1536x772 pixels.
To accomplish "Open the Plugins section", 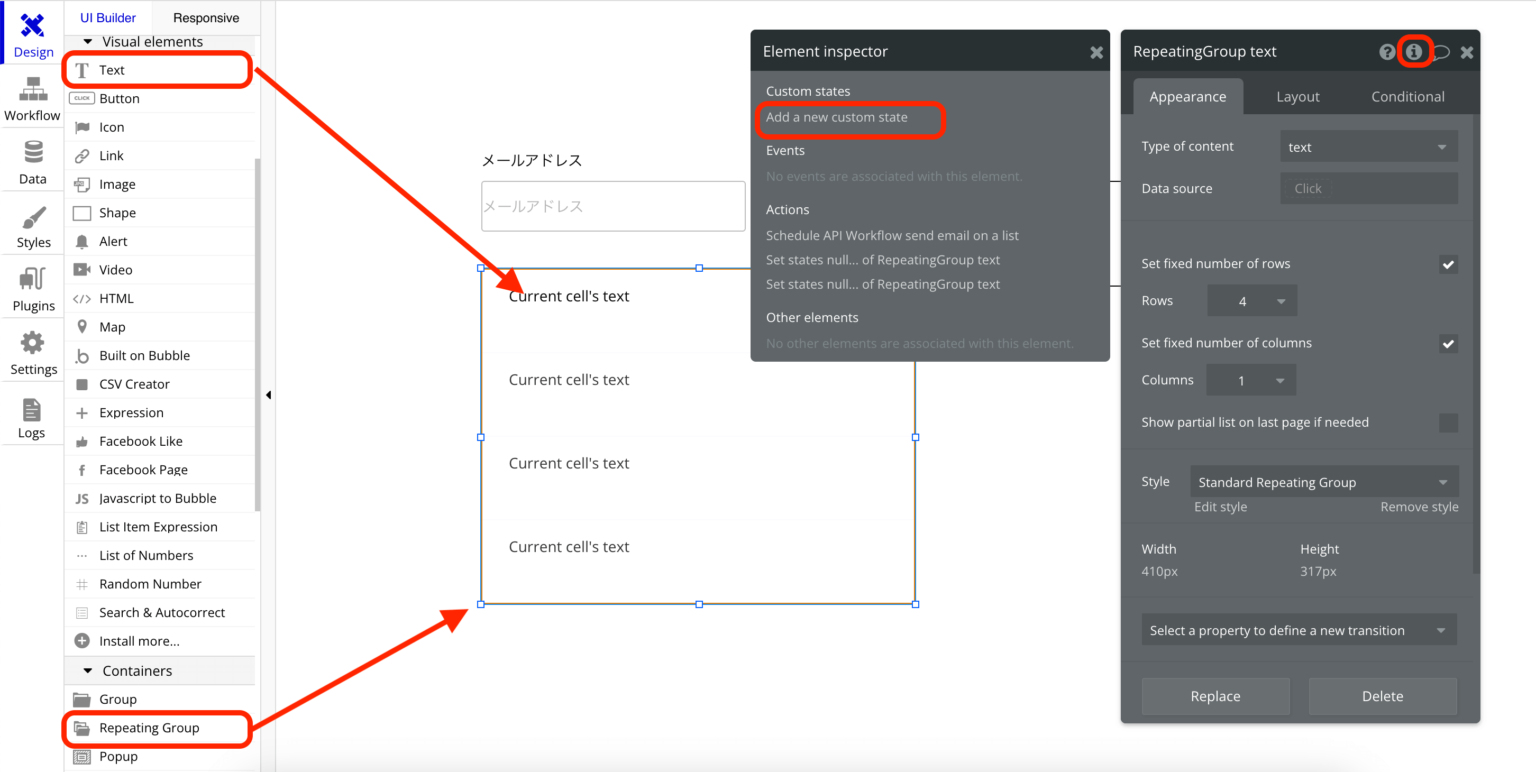I will click(32, 289).
